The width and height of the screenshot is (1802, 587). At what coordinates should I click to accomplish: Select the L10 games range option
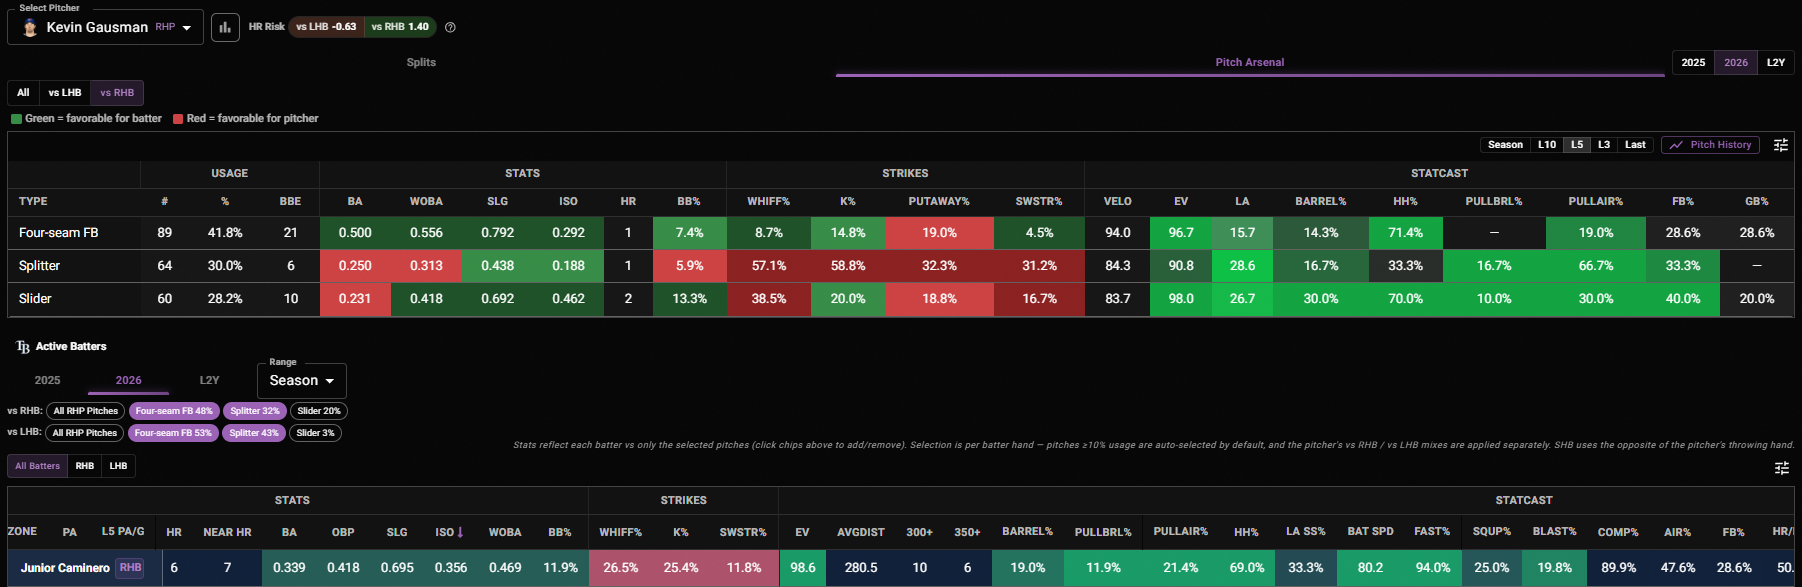coord(1547,145)
